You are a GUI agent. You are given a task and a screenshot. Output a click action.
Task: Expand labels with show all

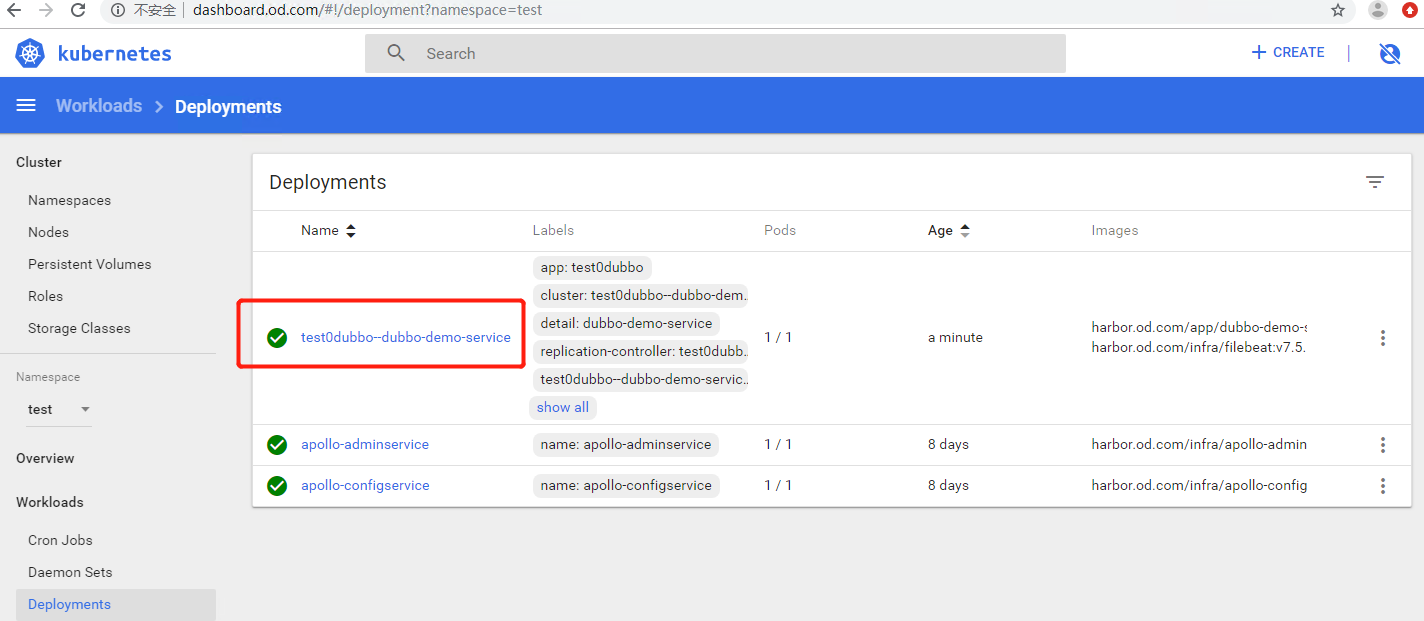point(563,408)
